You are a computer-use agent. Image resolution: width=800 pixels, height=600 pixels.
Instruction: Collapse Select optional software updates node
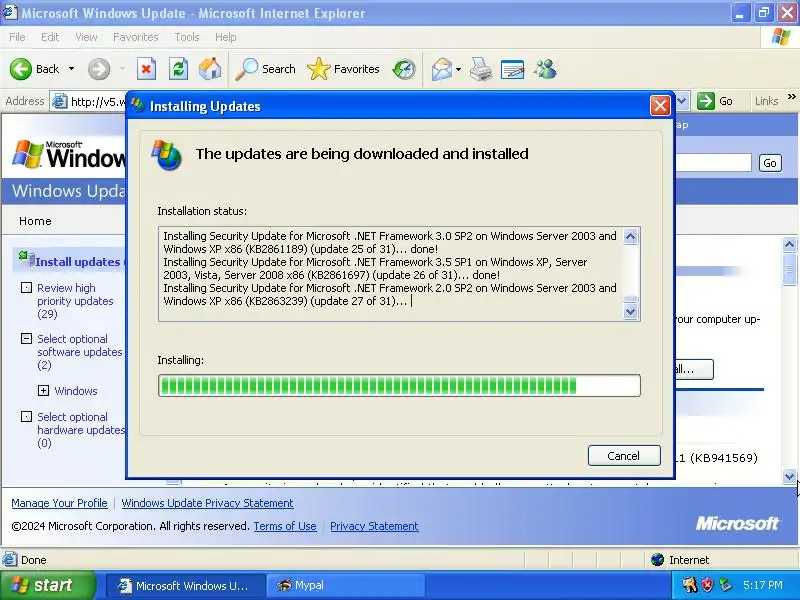(x=26, y=339)
